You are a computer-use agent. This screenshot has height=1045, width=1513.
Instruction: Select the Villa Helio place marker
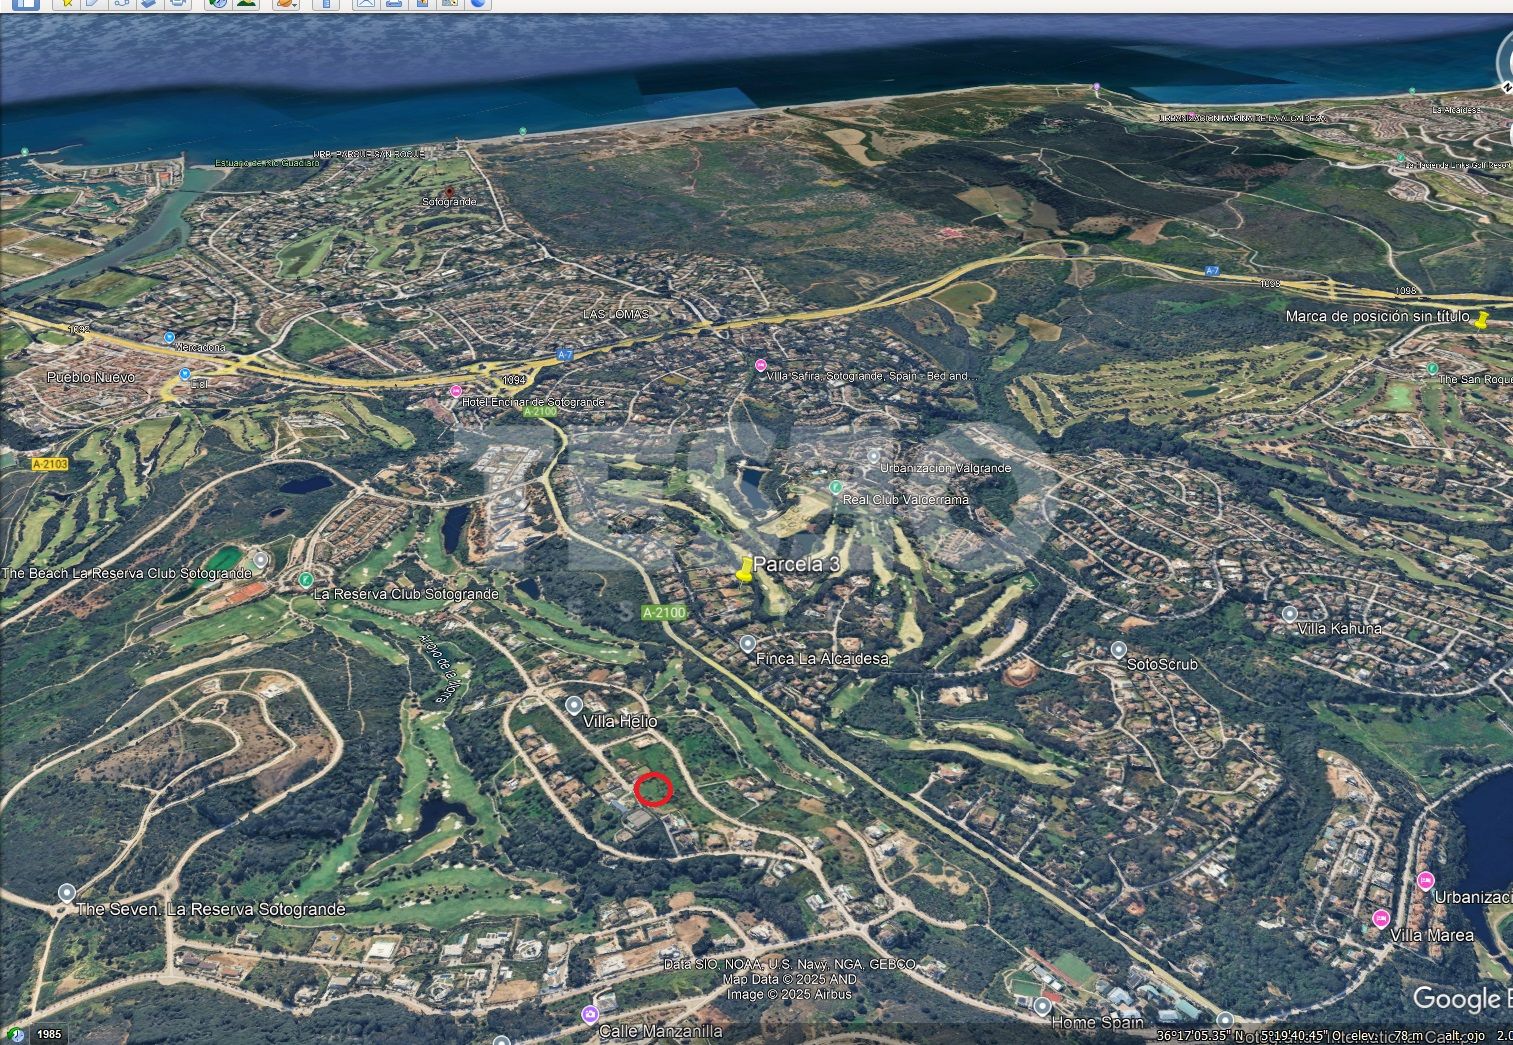(574, 704)
